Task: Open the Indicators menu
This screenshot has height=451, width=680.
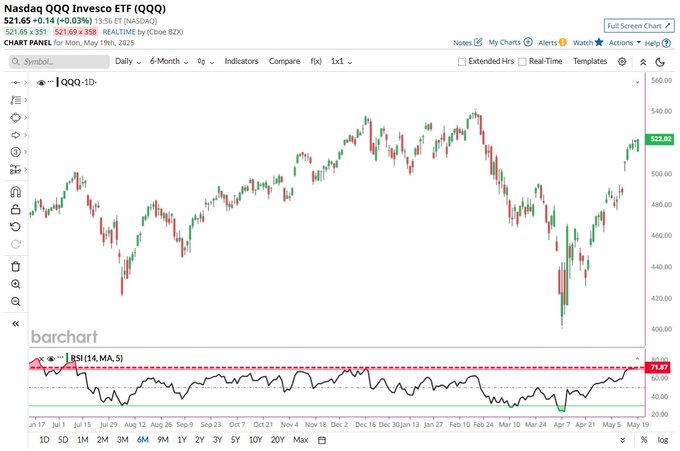Action: pyautogui.click(x=241, y=61)
